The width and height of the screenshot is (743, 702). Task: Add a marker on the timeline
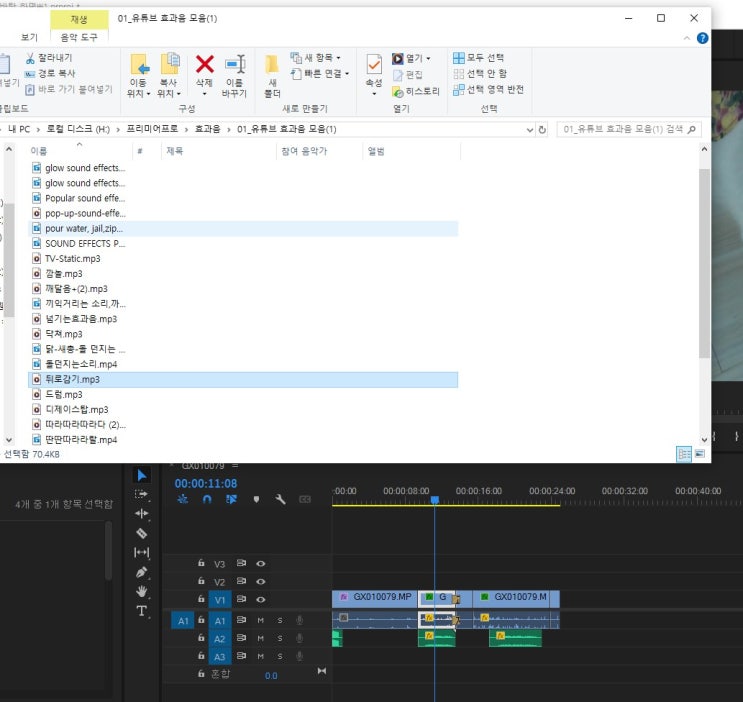coord(256,500)
